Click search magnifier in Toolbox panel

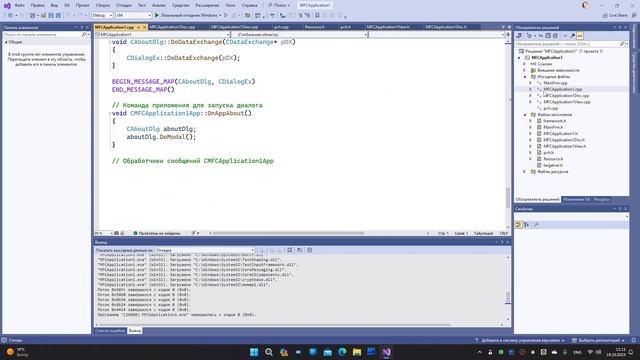[84, 35]
